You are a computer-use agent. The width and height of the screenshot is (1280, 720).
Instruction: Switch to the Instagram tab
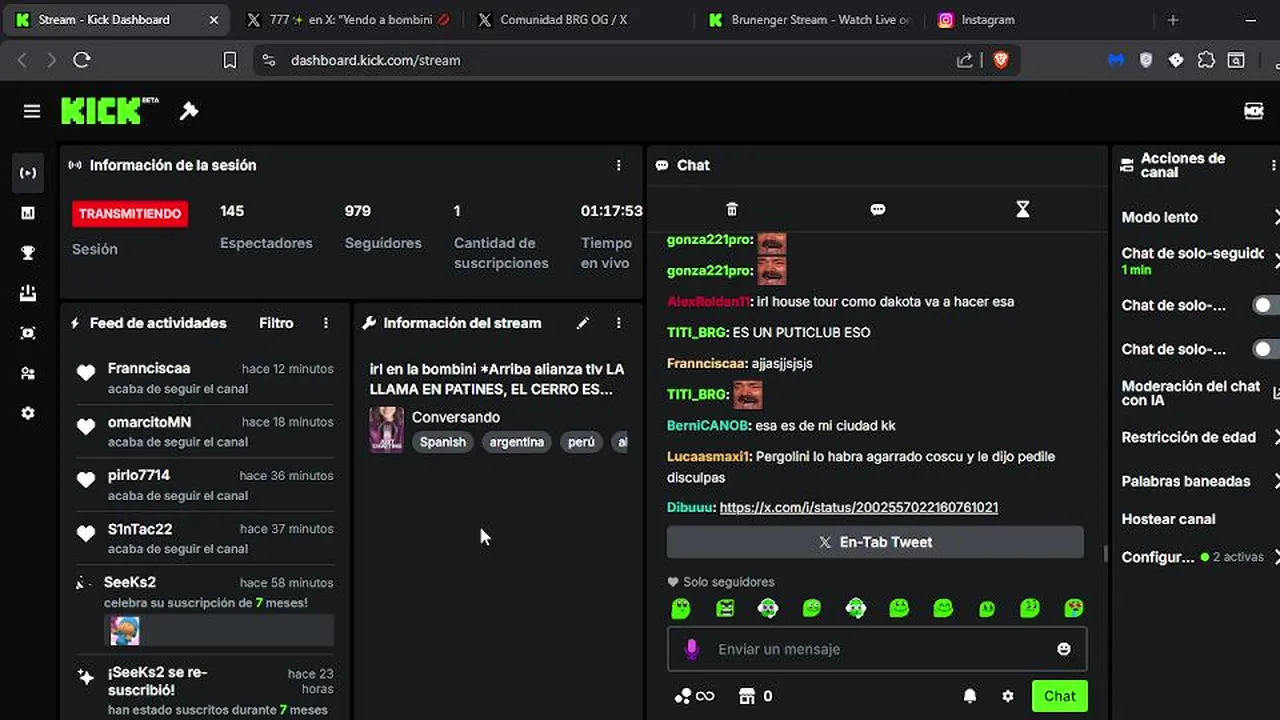click(x=1040, y=20)
